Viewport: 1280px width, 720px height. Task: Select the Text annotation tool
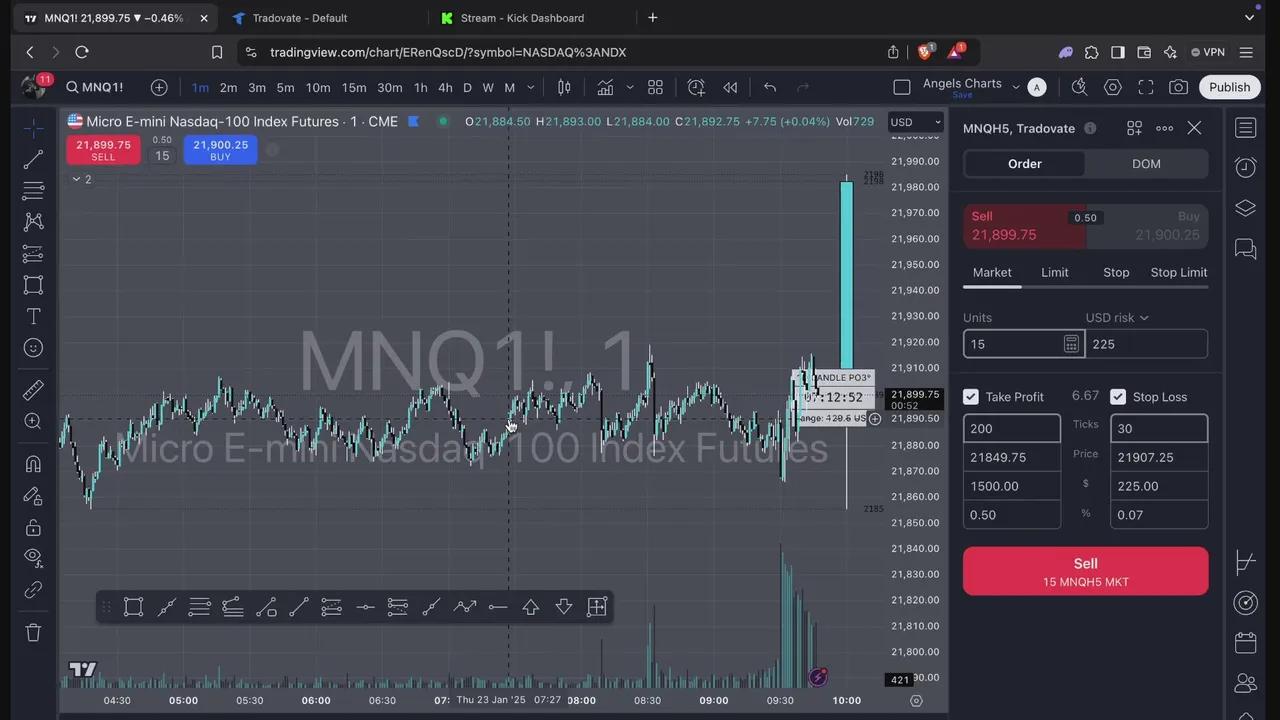click(33, 316)
